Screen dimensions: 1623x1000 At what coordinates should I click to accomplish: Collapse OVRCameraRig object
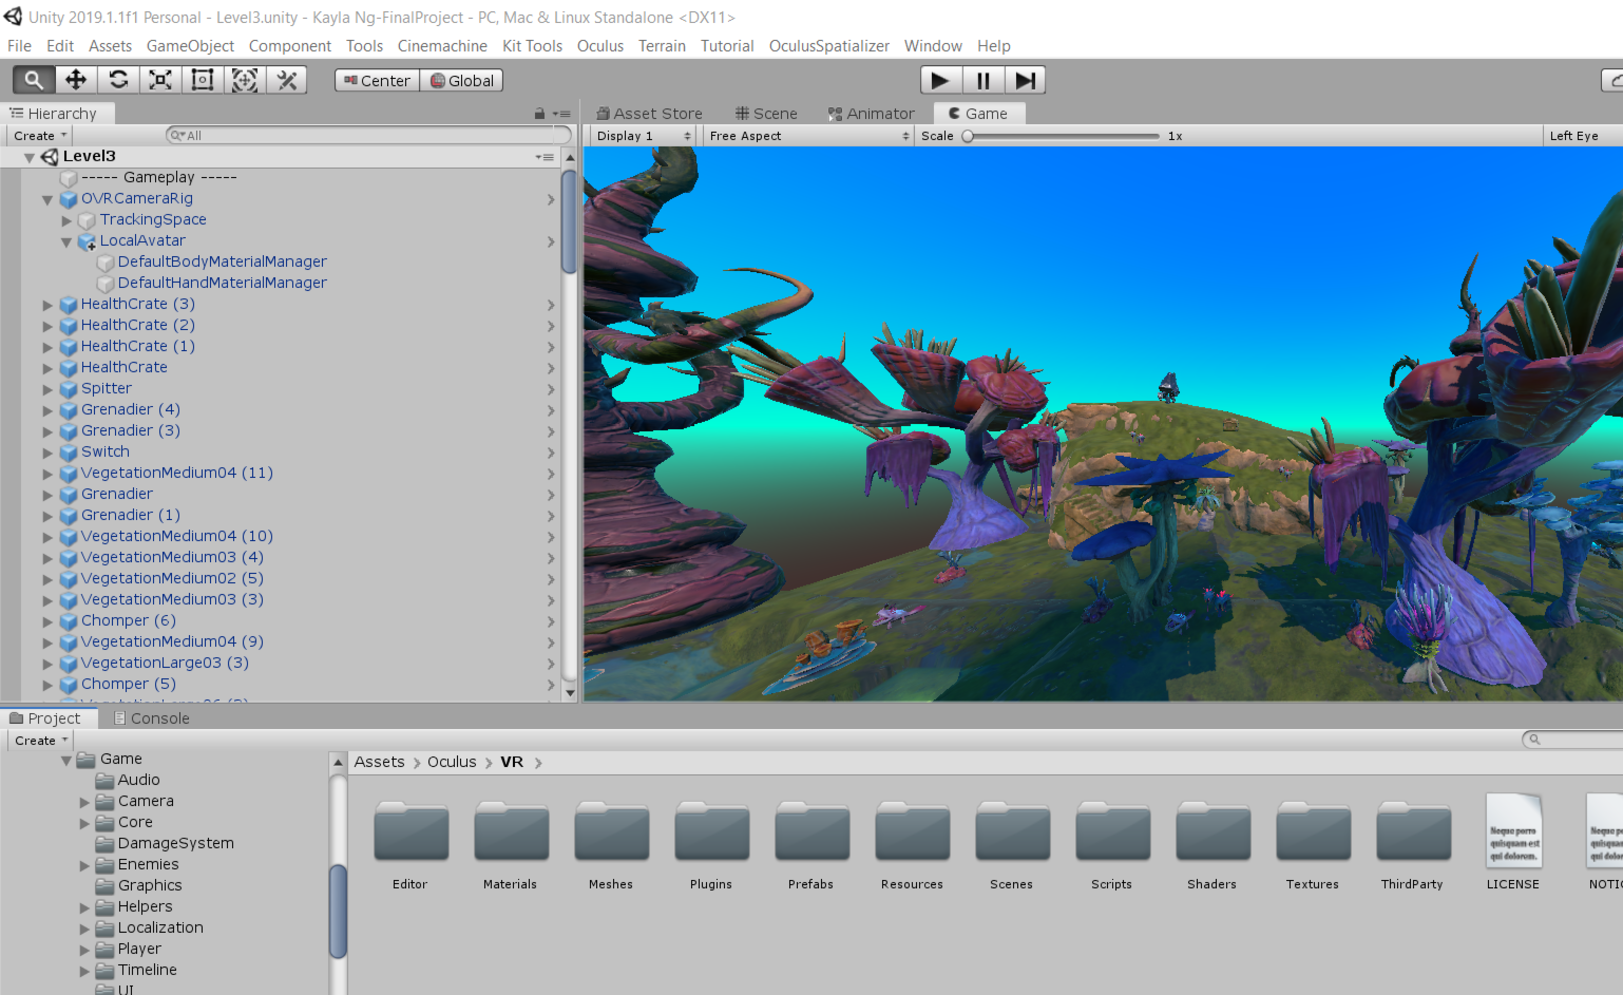click(x=47, y=199)
